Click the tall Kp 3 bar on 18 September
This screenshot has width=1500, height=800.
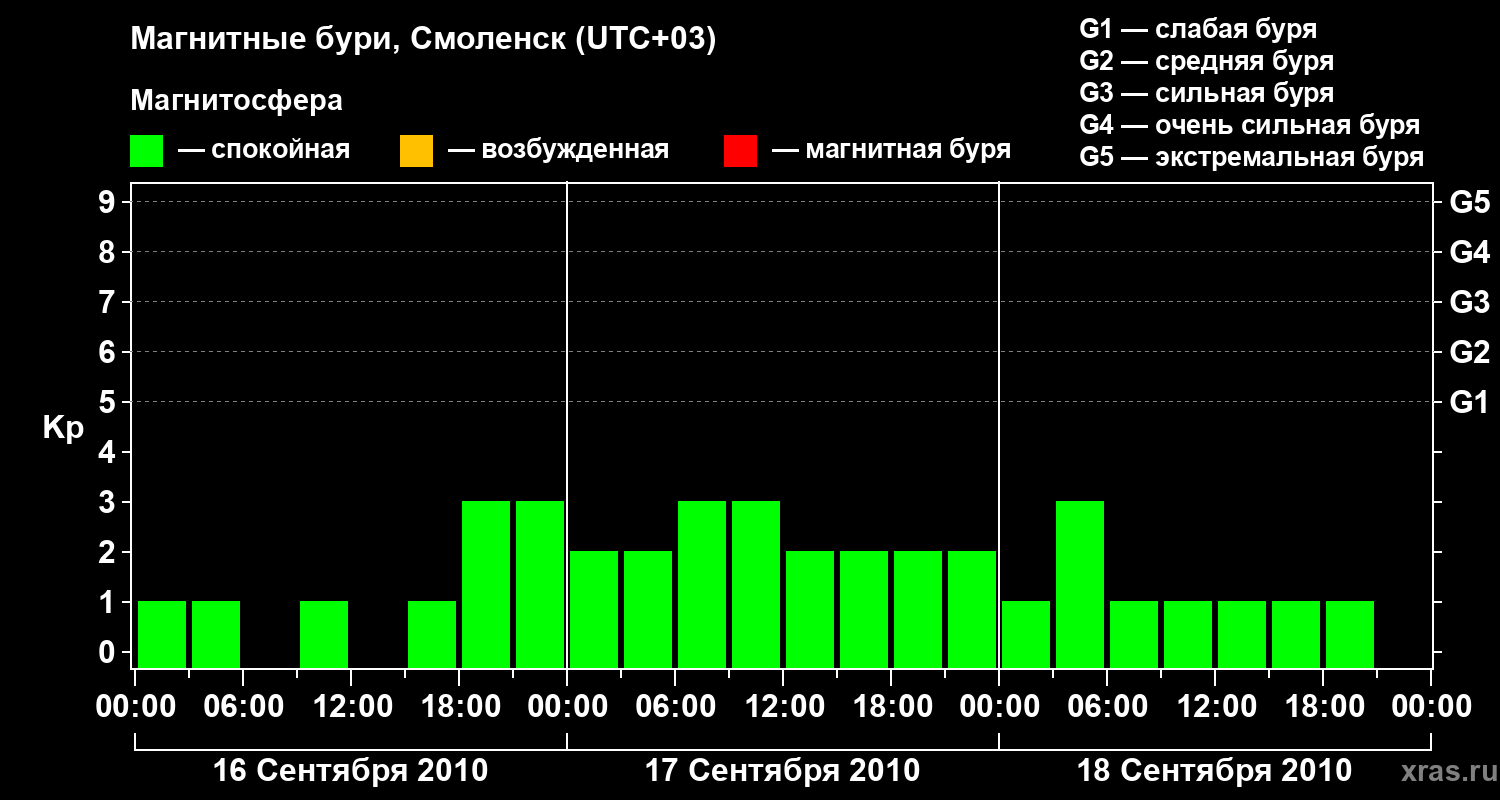pyautogui.click(x=1080, y=584)
